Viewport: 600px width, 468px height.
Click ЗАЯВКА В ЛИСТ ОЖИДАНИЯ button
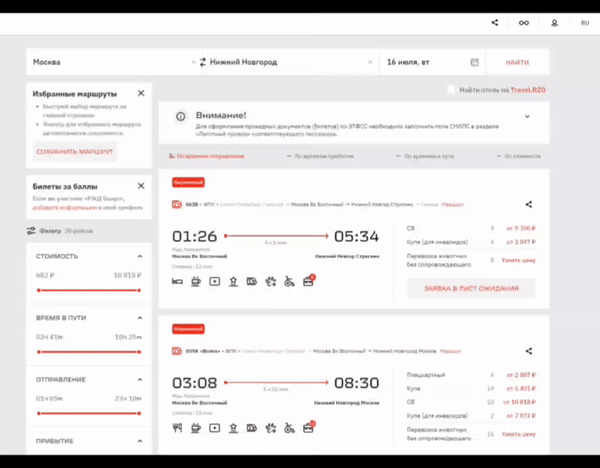(x=471, y=288)
